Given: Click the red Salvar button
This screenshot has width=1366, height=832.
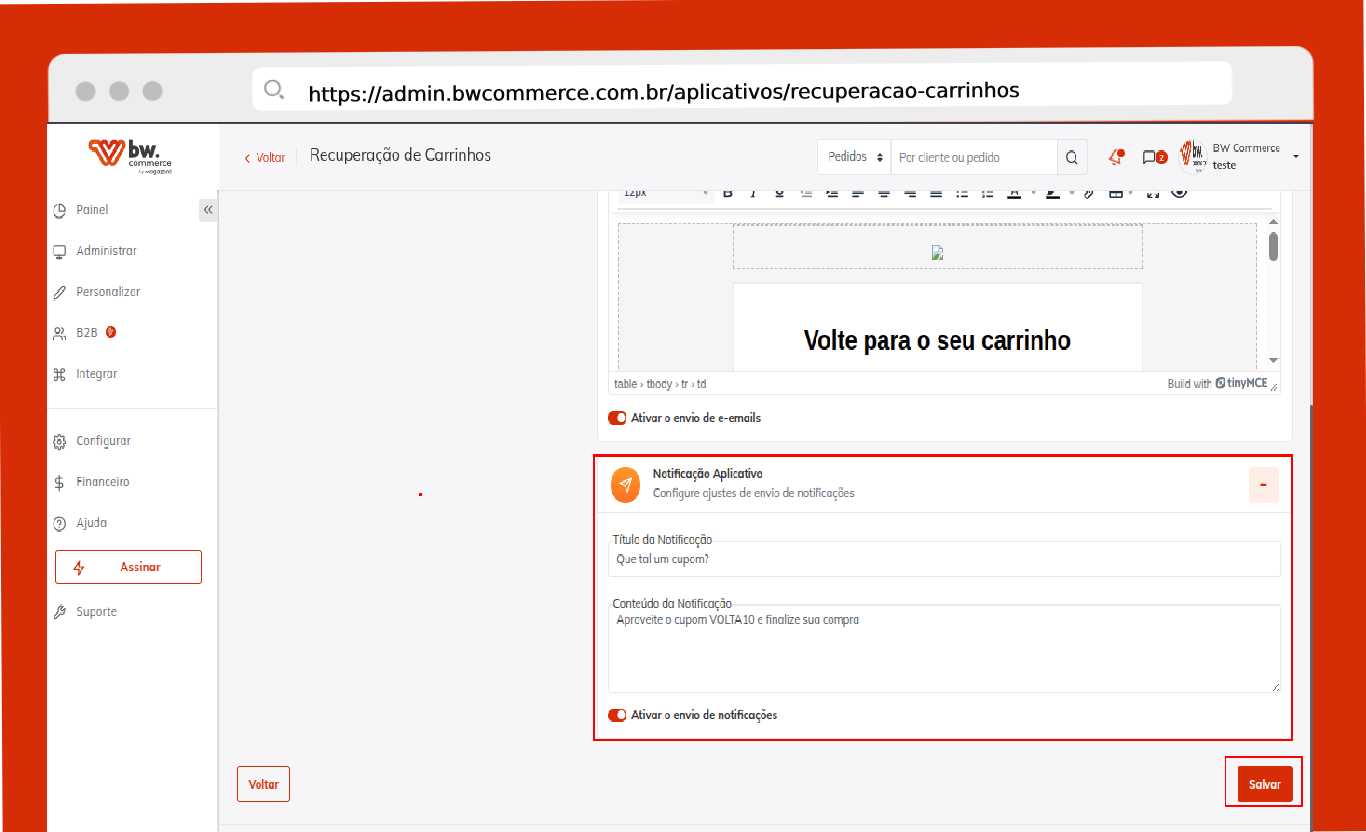Looking at the screenshot, I should pyautogui.click(x=1265, y=784).
